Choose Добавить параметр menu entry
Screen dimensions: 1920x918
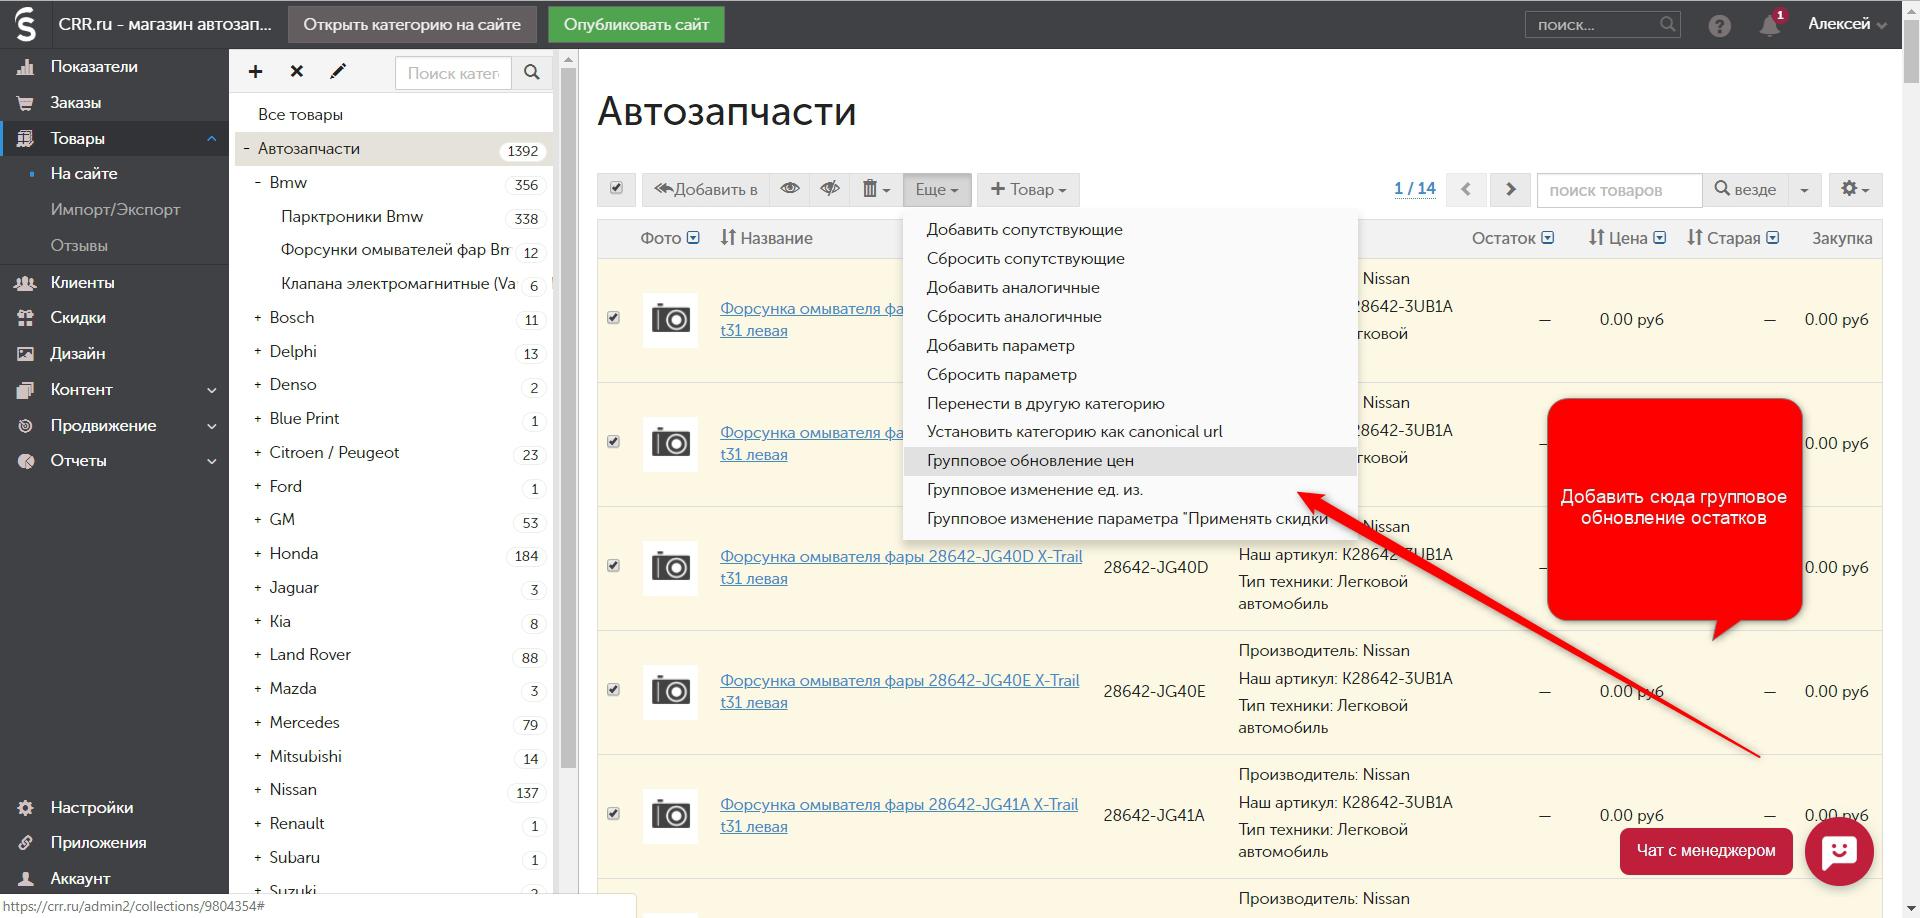1000,346
